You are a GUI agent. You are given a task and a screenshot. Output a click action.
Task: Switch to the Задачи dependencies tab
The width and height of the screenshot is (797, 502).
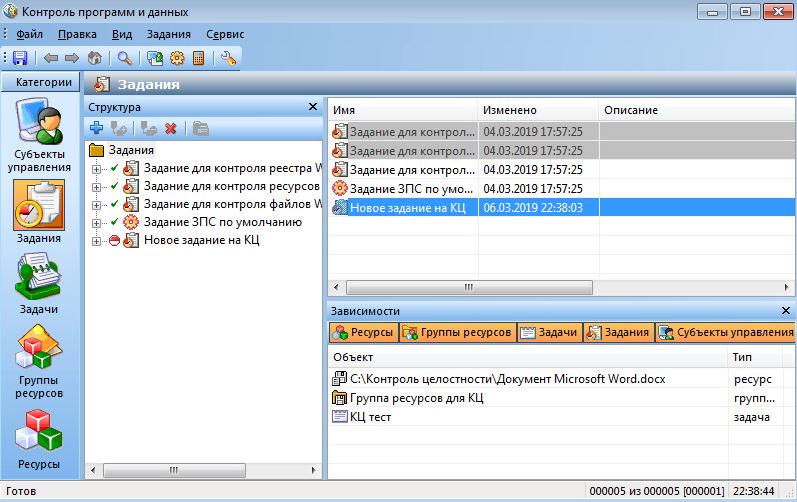(x=549, y=332)
